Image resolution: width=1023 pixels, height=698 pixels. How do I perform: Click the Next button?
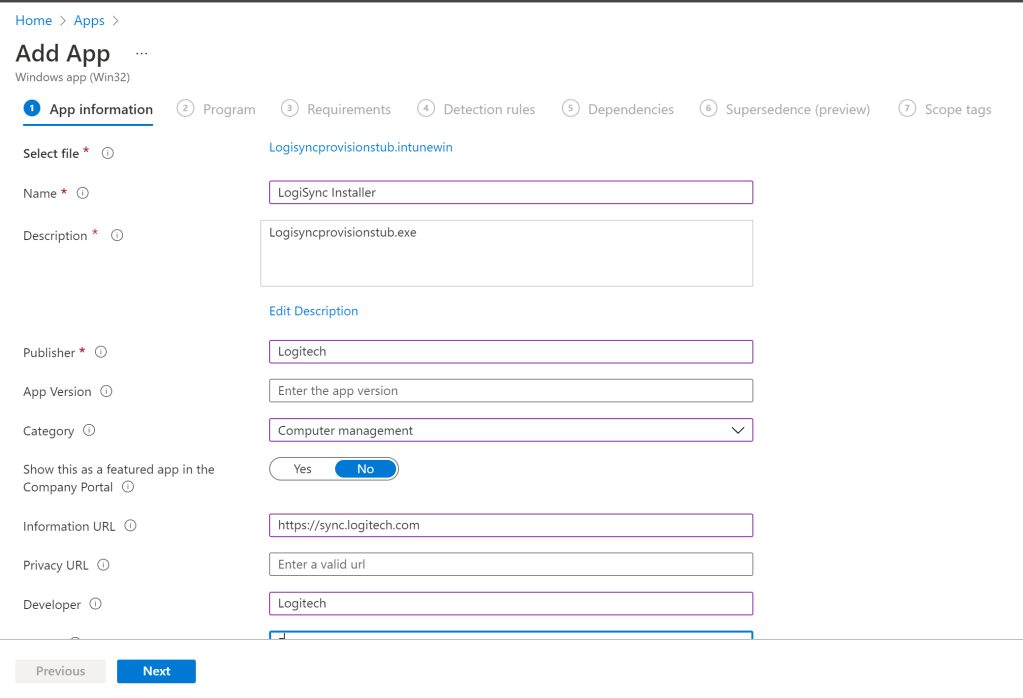pos(156,671)
